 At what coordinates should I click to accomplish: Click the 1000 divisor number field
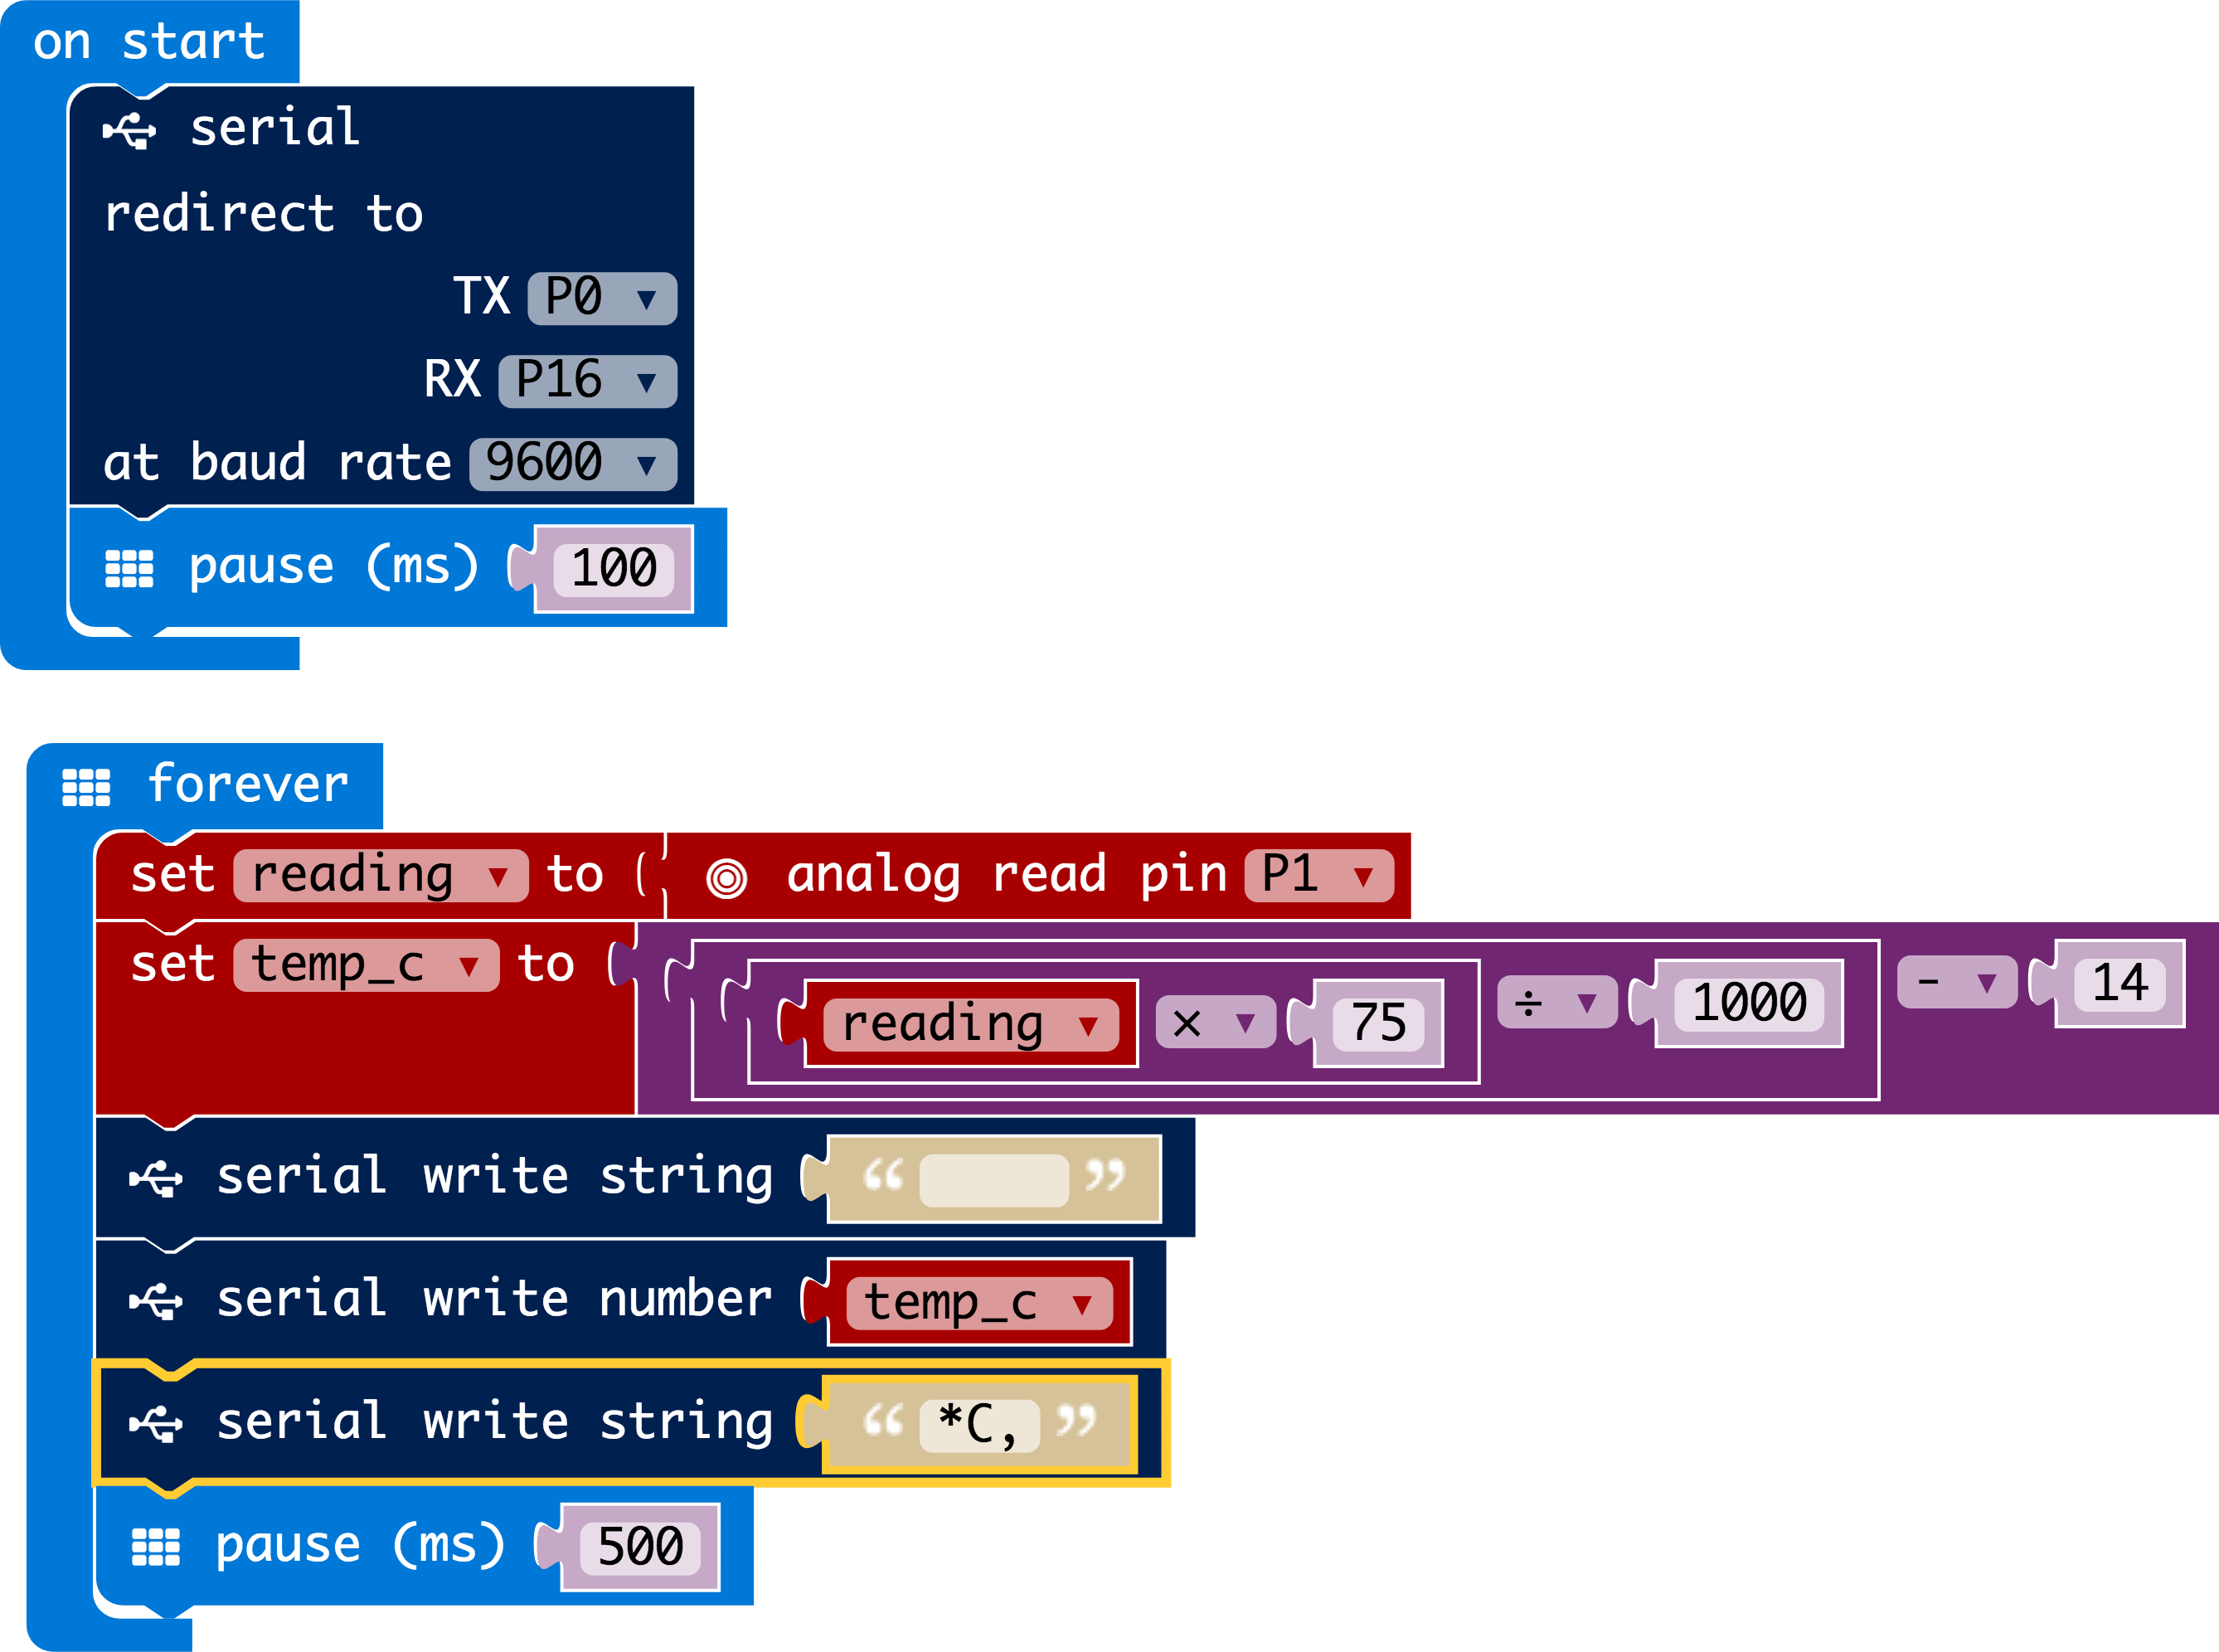tap(1749, 1003)
